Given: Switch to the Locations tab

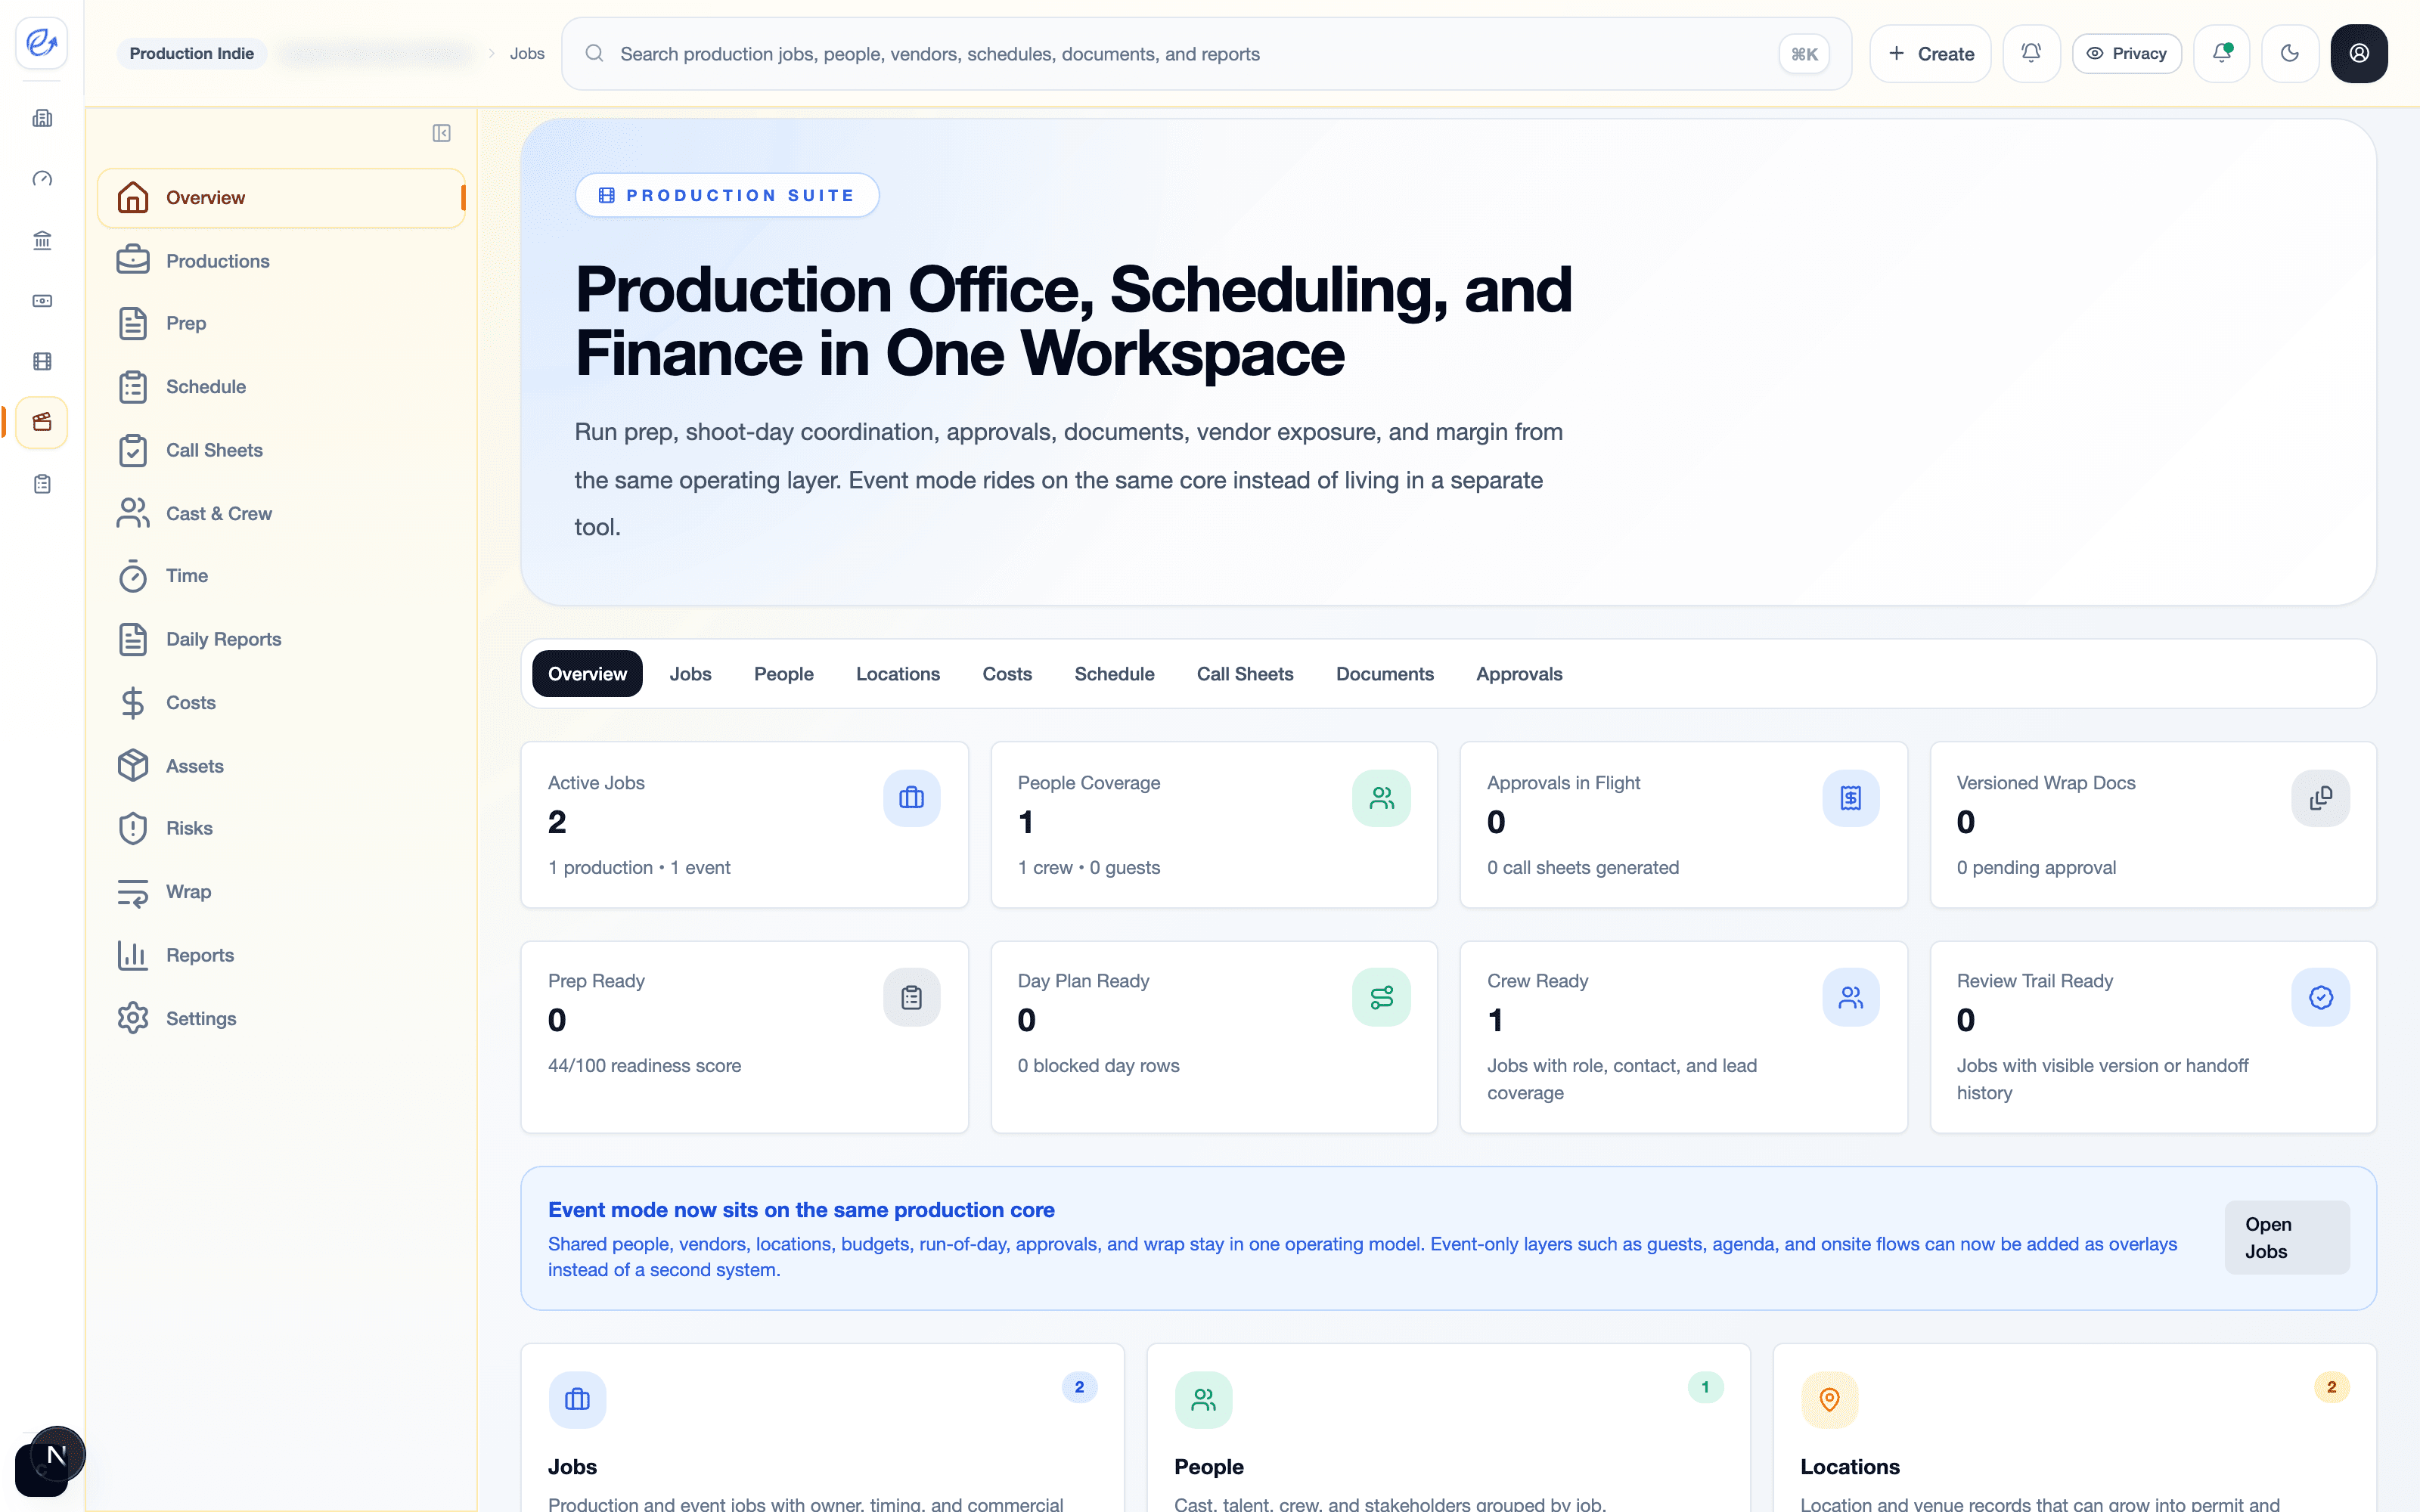Looking at the screenshot, I should click(x=898, y=674).
